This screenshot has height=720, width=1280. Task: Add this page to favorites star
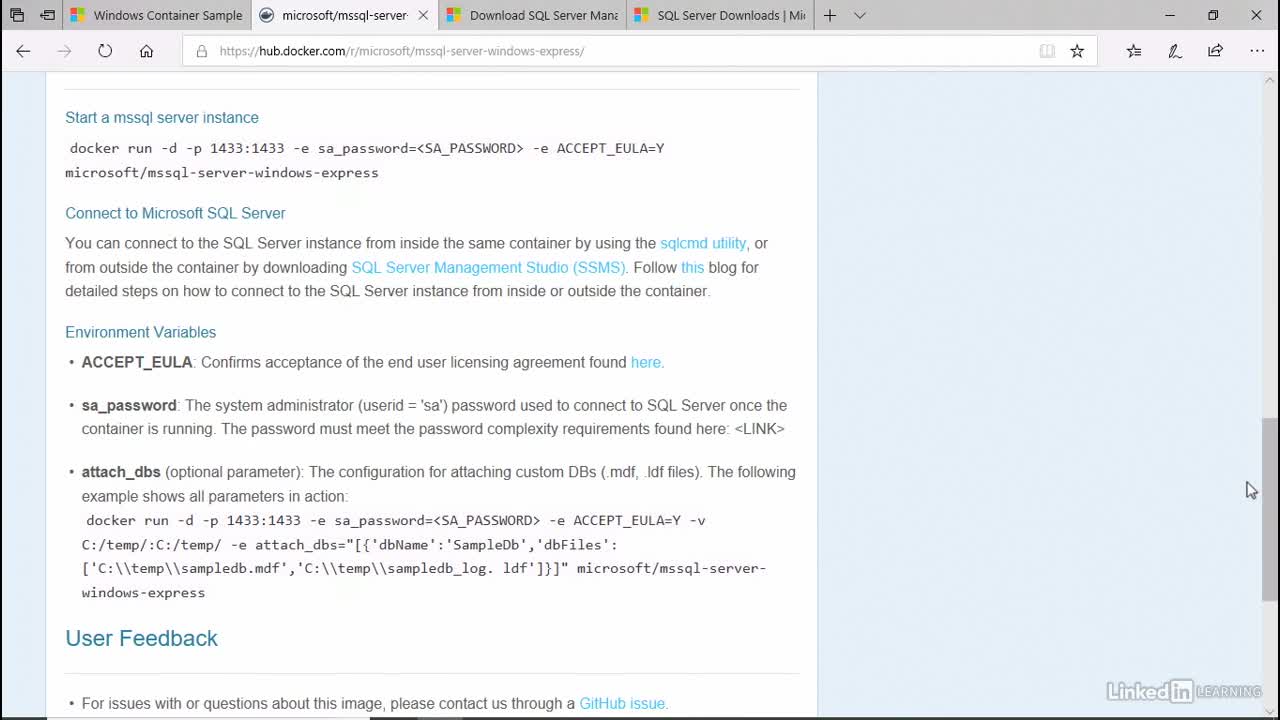1077,51
